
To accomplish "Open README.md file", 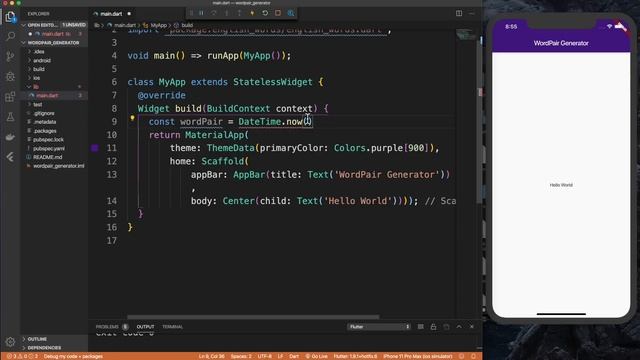I will point(48,157).
